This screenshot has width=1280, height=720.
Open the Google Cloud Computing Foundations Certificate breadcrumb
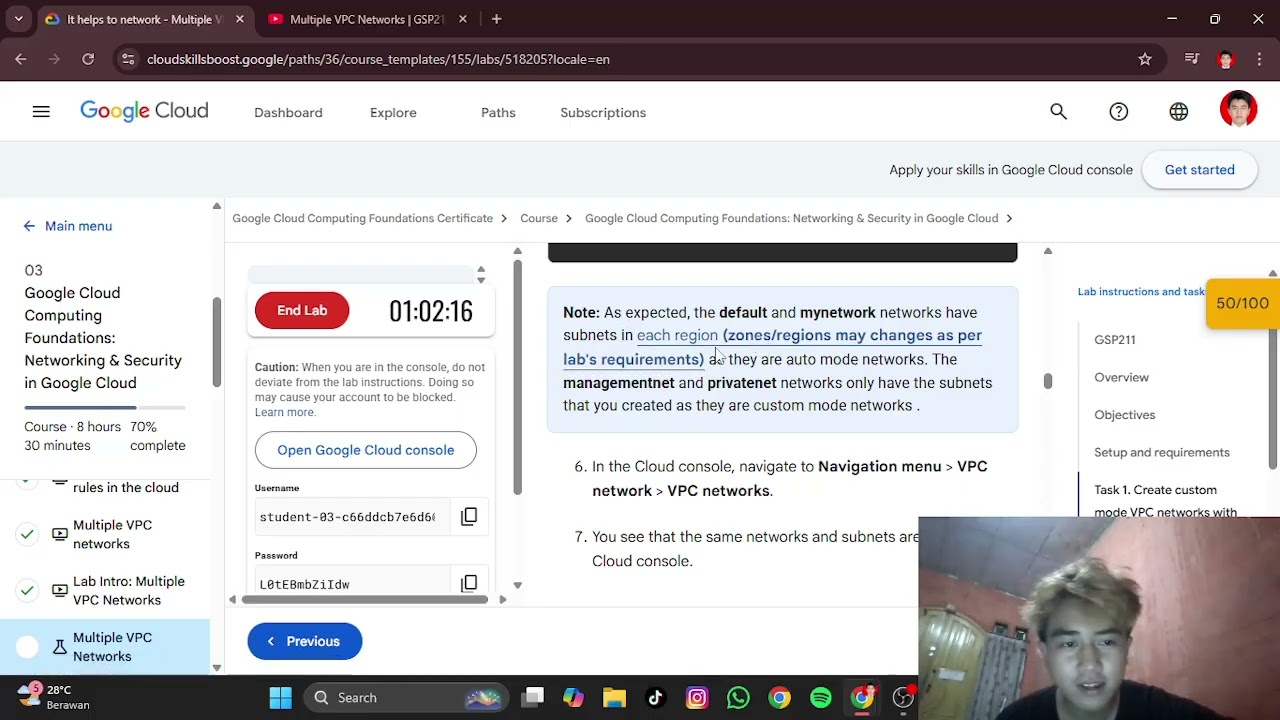point(362,218)
